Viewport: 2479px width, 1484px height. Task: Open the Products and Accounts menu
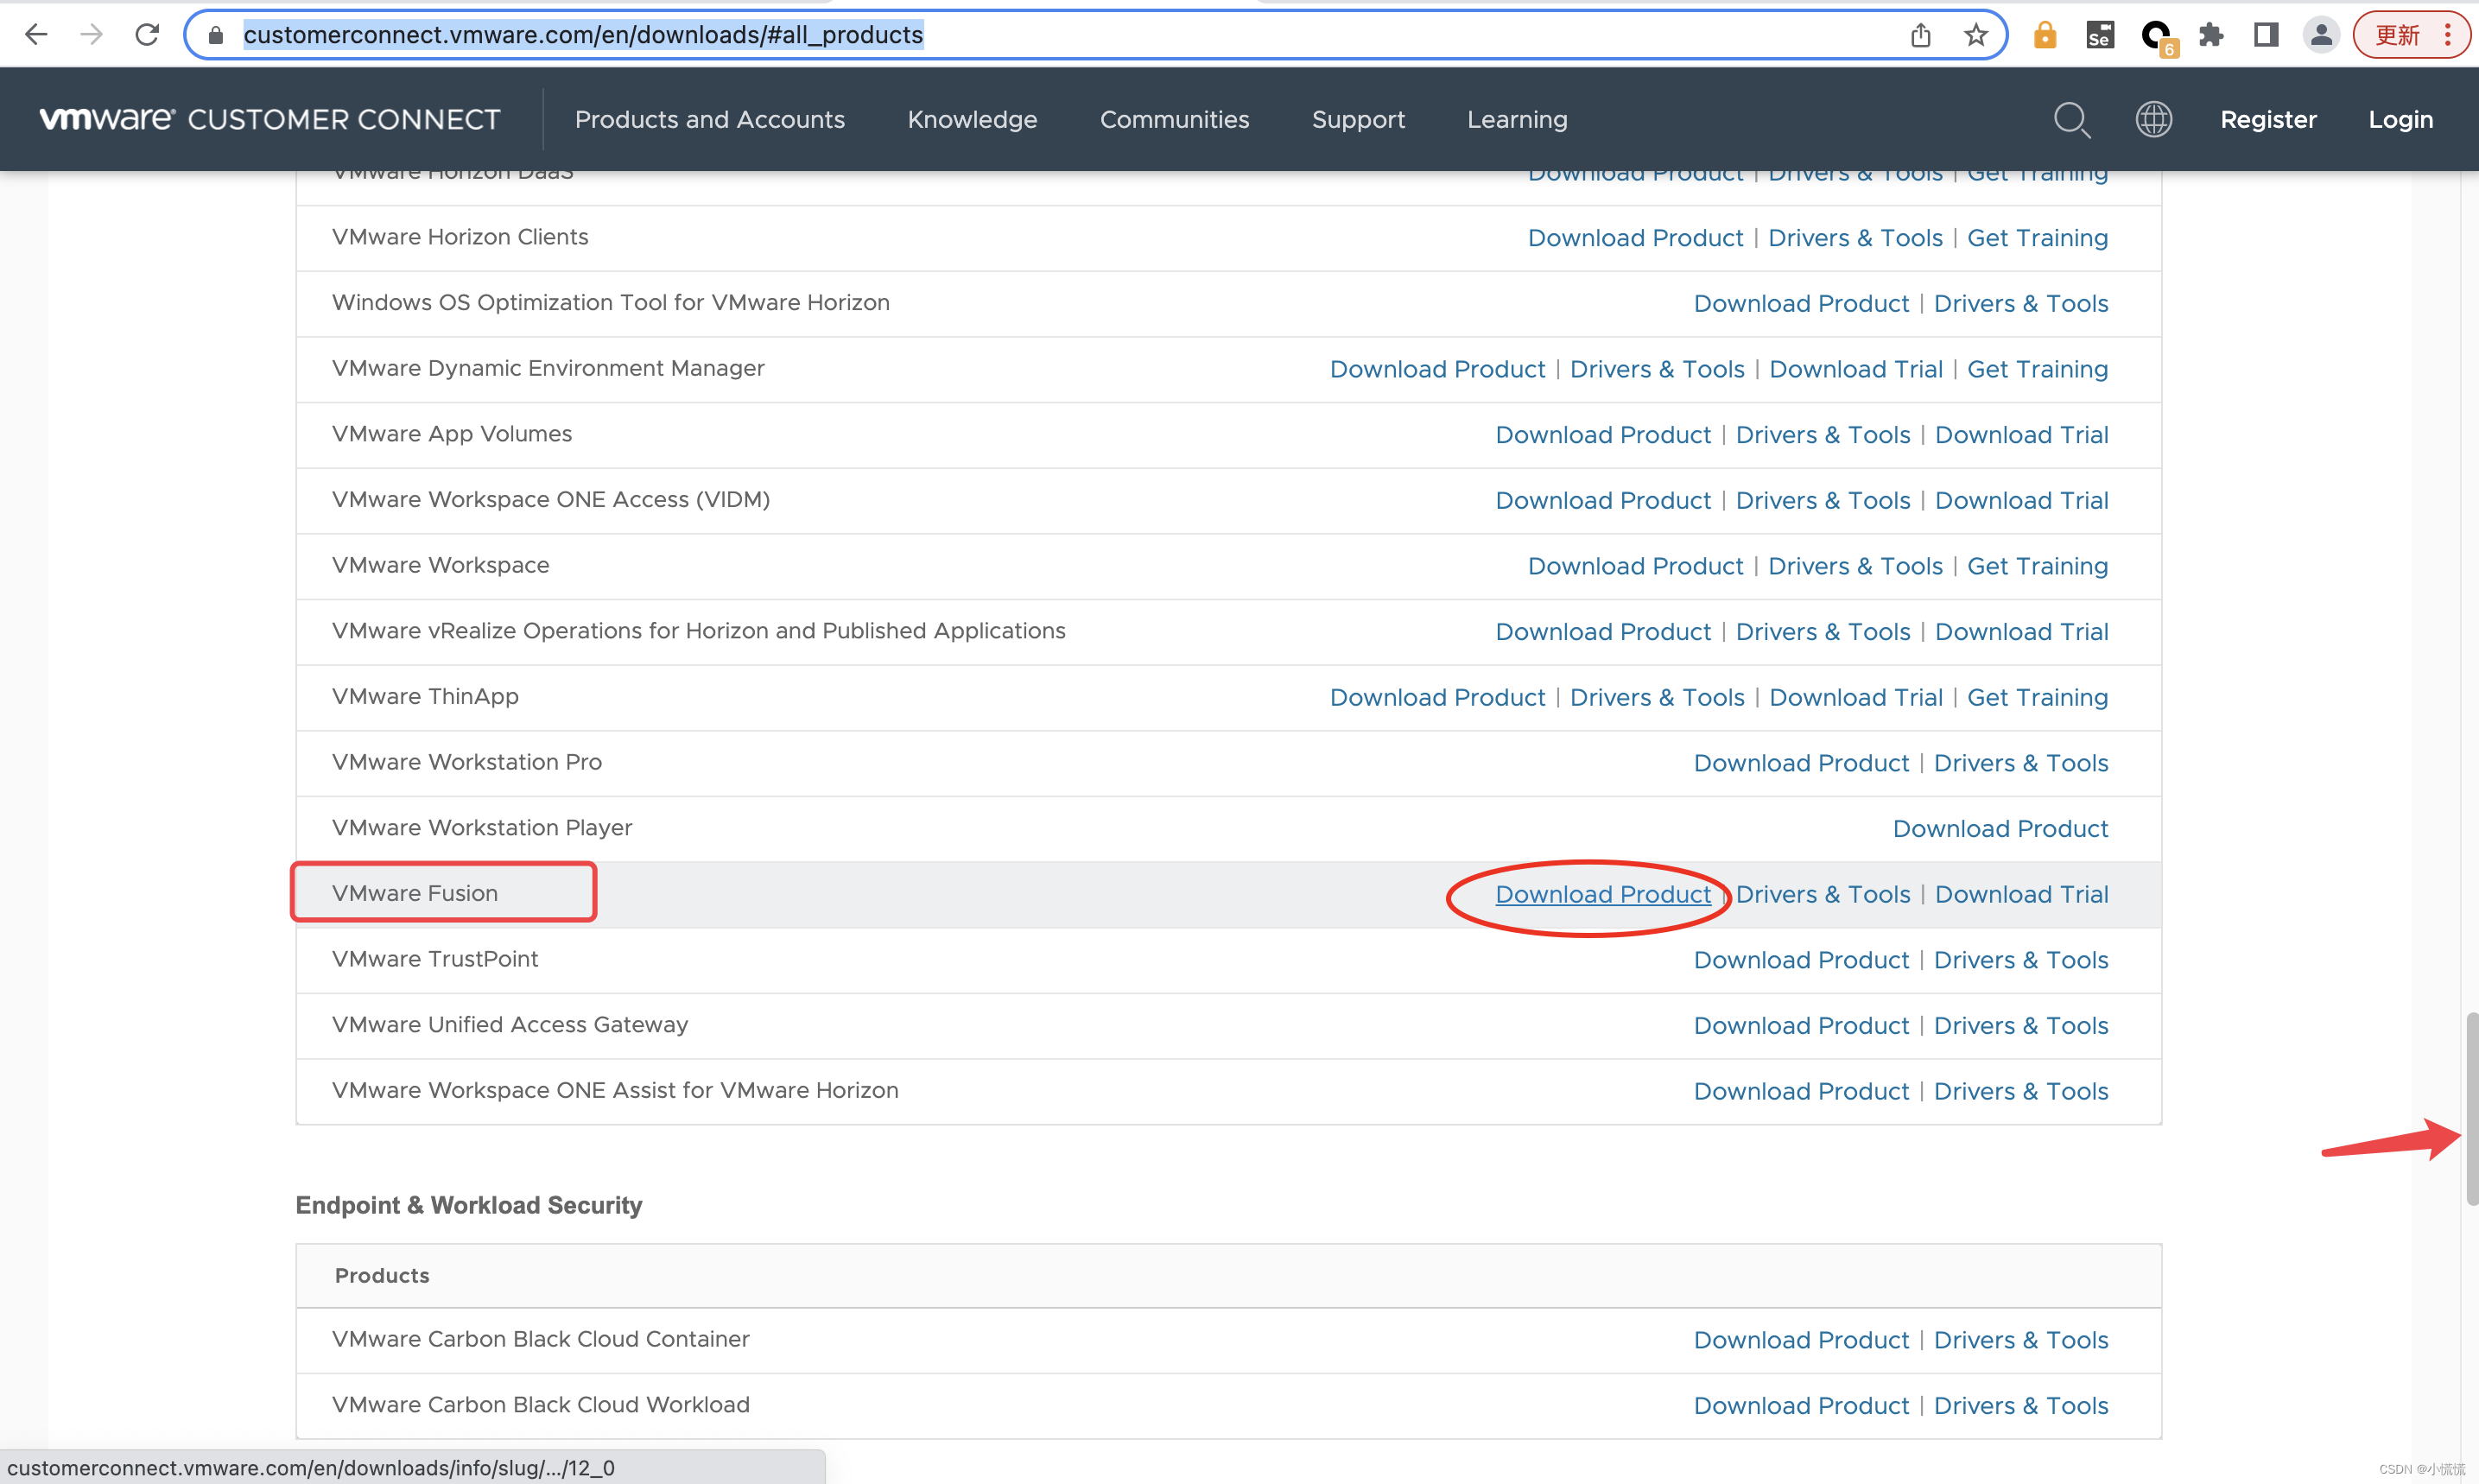(x=709, y=120)
